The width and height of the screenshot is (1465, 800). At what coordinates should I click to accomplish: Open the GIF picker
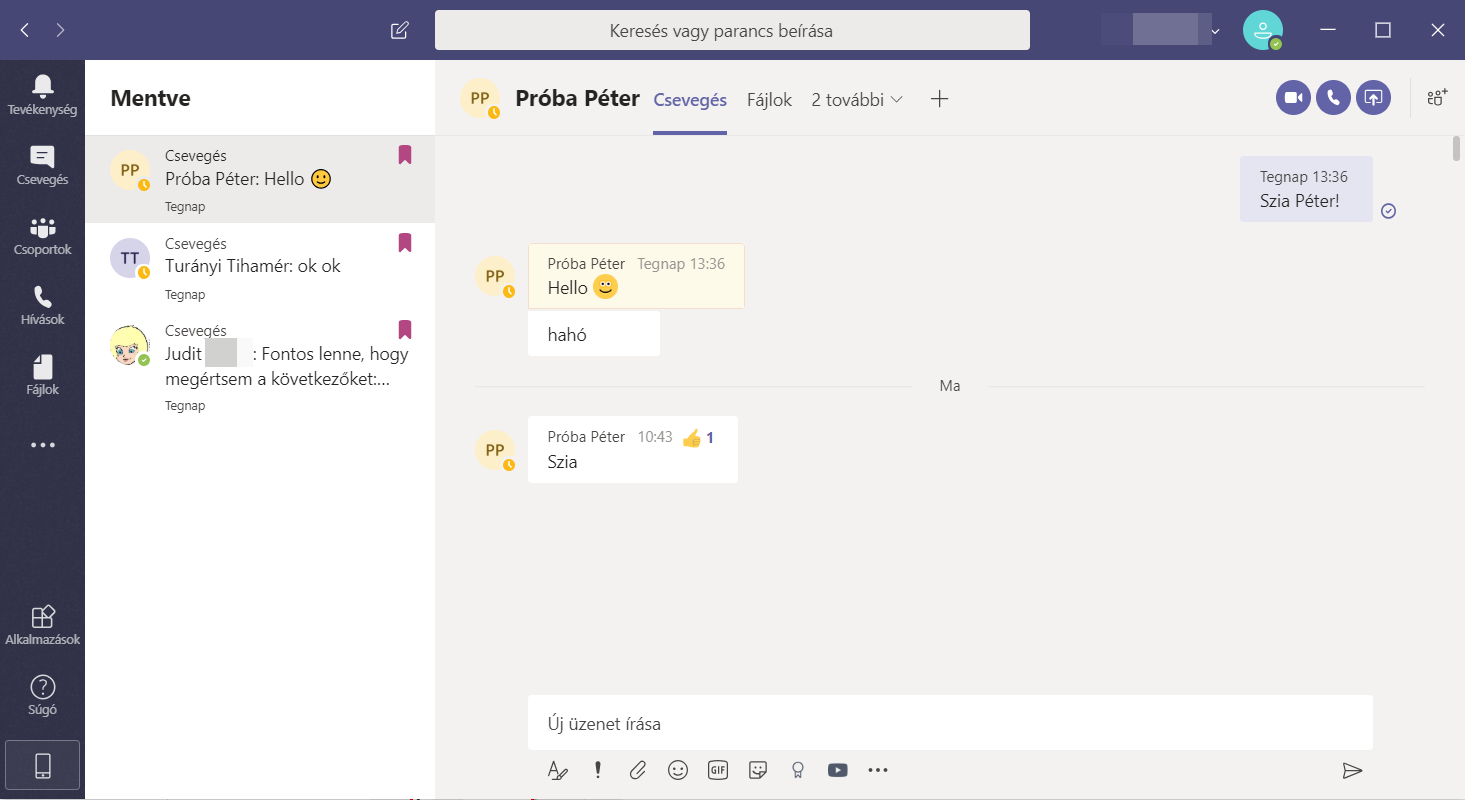pos(717,770)
